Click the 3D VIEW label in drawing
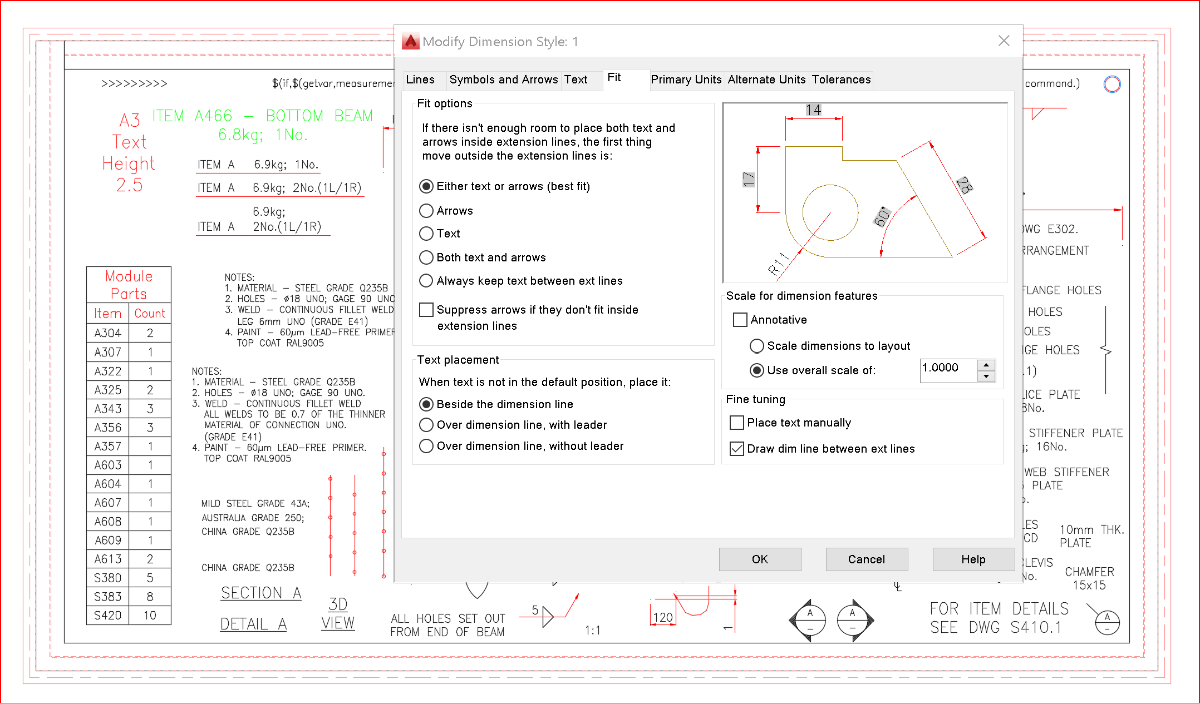The height and width of the screenshot is (704, 1200). coord(338,614)
